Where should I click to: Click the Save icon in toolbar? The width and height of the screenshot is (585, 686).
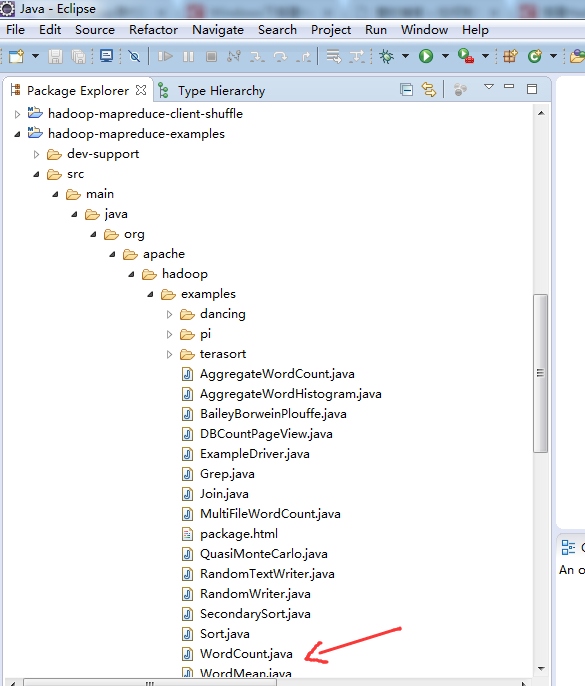[x=55, y=56]
